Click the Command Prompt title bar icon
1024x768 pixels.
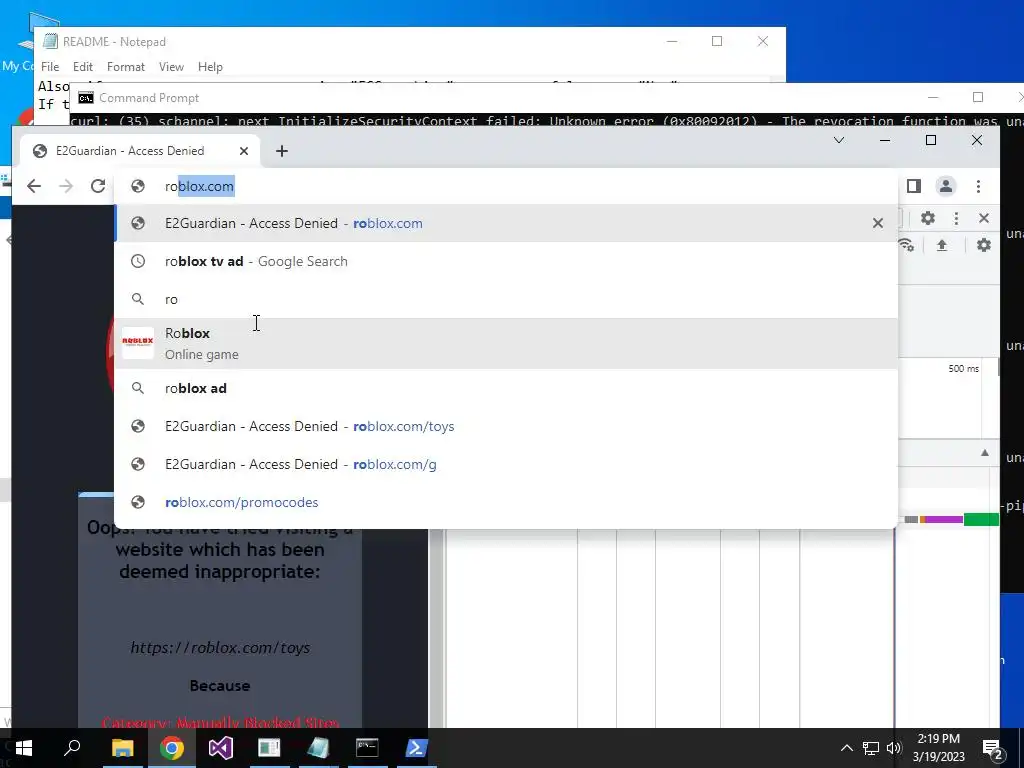click(x=86, y=98)
